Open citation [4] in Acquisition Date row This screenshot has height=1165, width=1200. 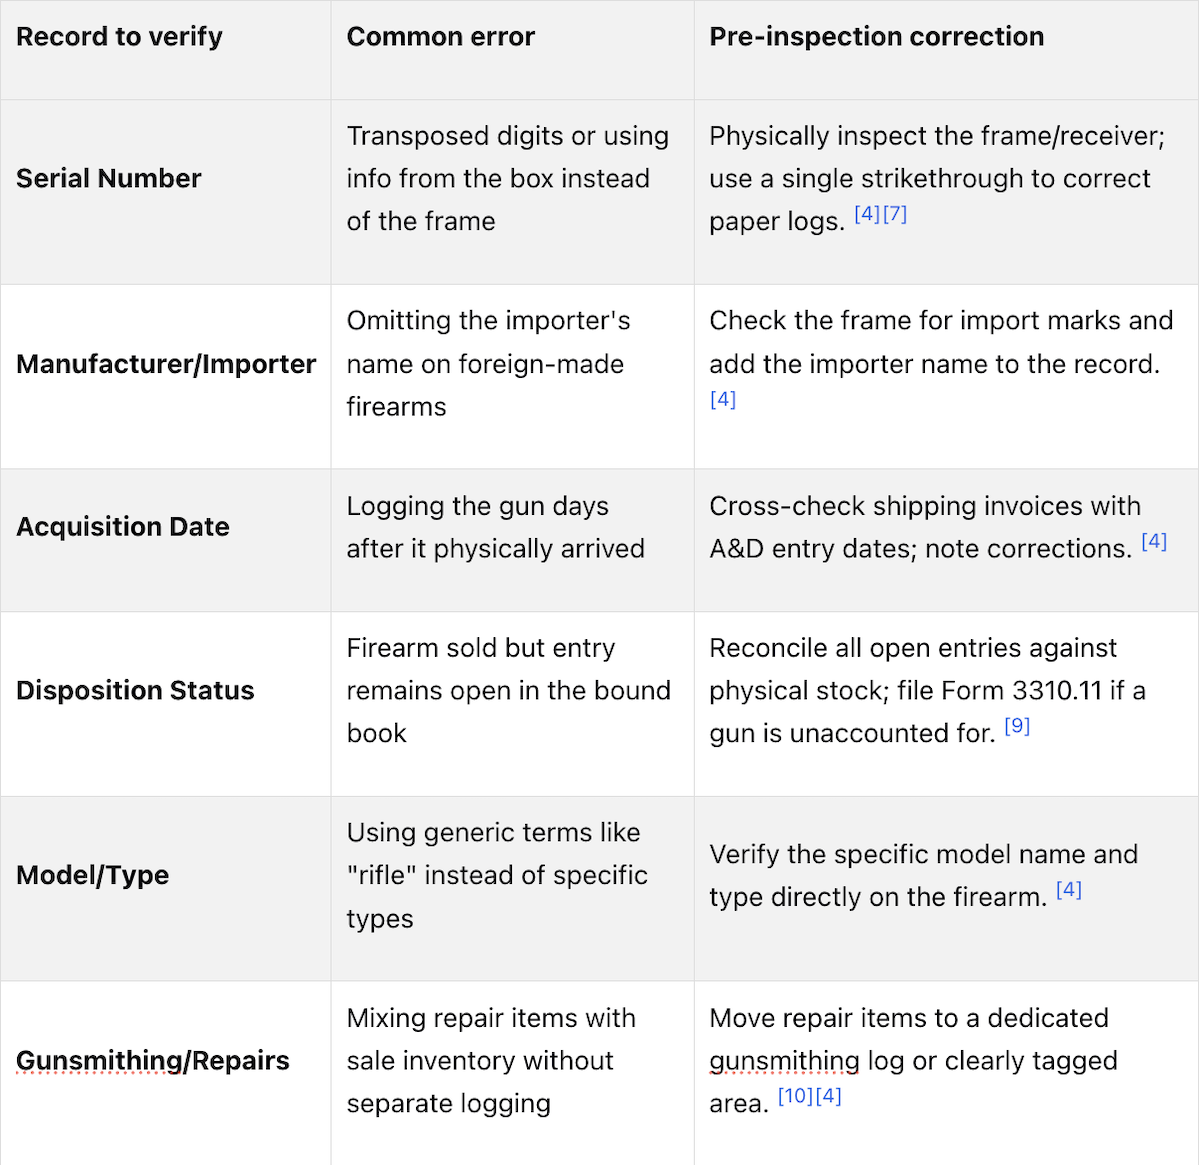[x=1154, y=541]
